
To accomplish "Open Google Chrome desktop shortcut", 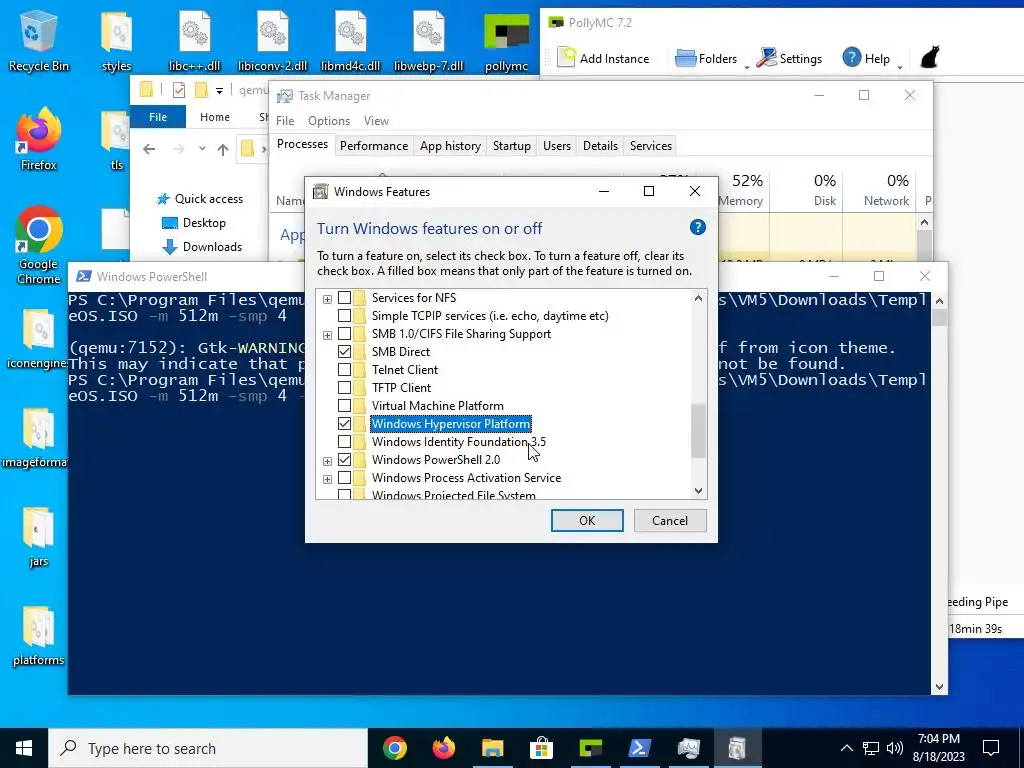I will tap(38, 246).
